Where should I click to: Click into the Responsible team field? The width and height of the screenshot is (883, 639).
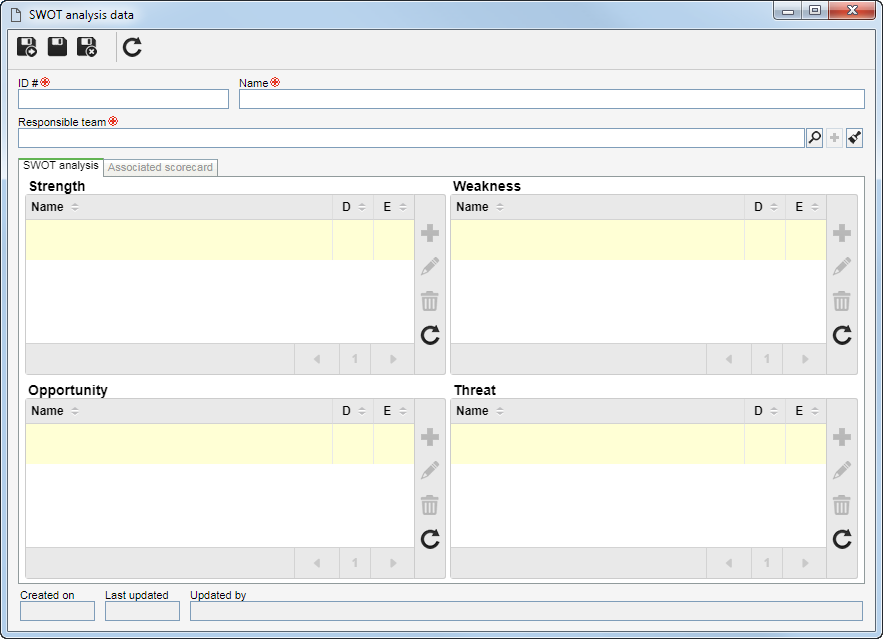[x=411, y=138]
